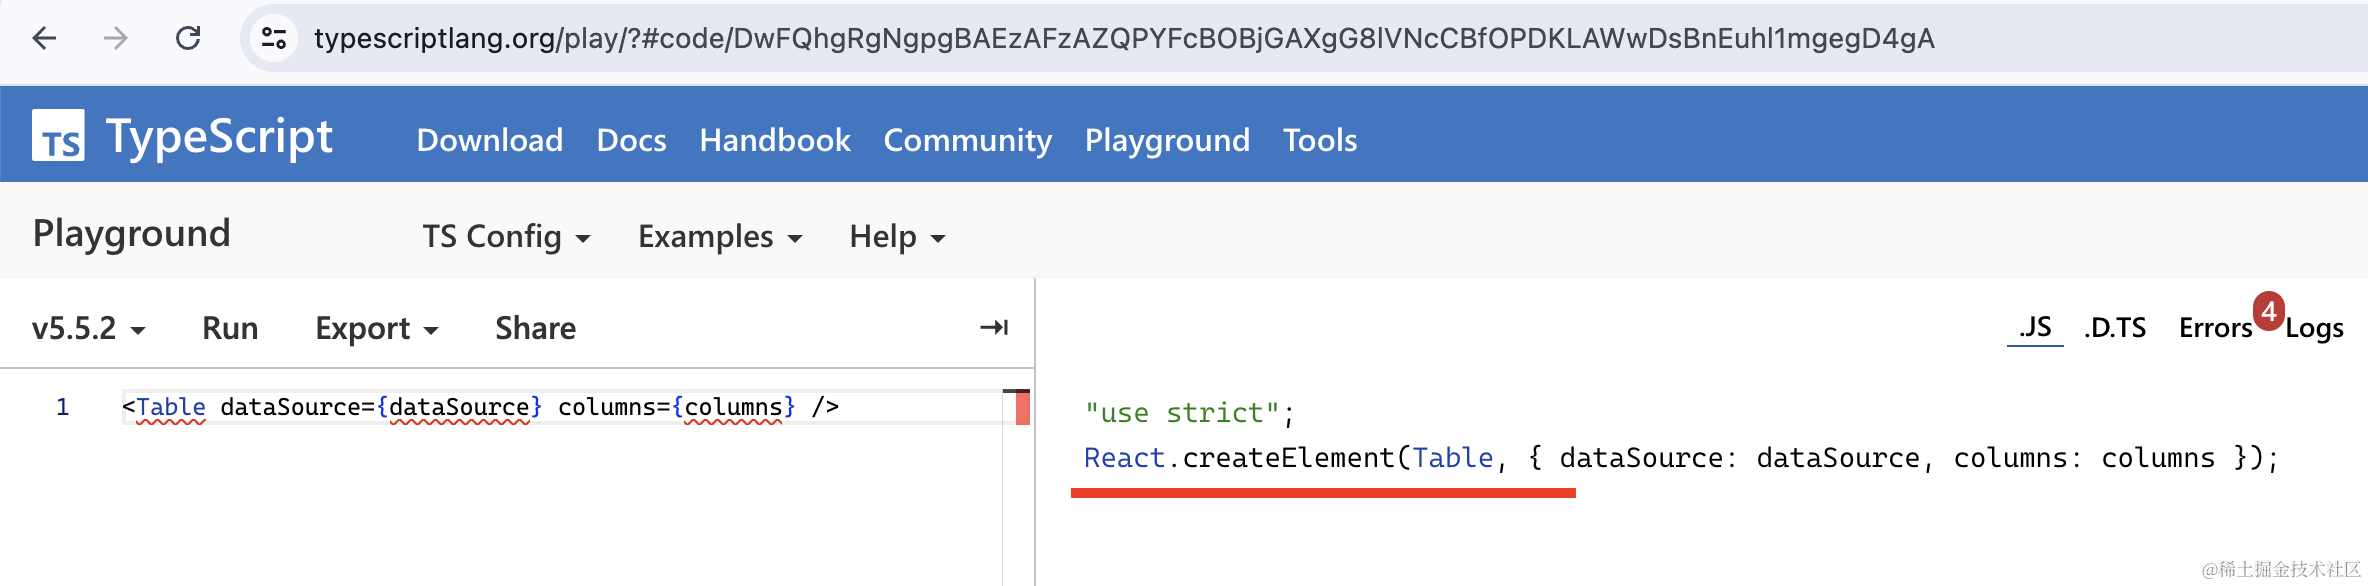Click the browser back arrow
The width and height of the screenshot is (2368, 586).
coord(44,38)
